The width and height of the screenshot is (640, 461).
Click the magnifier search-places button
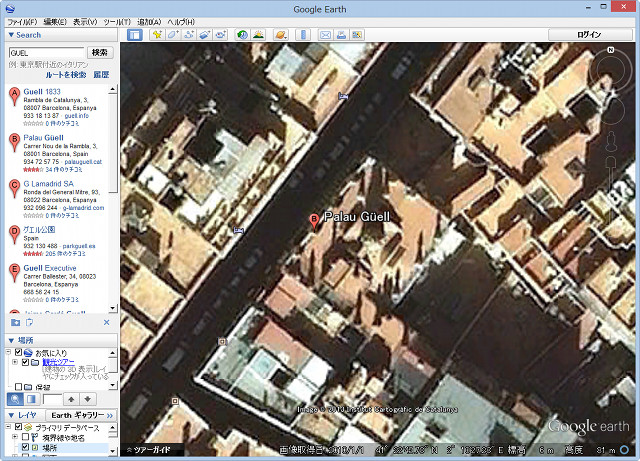point(15,399)
